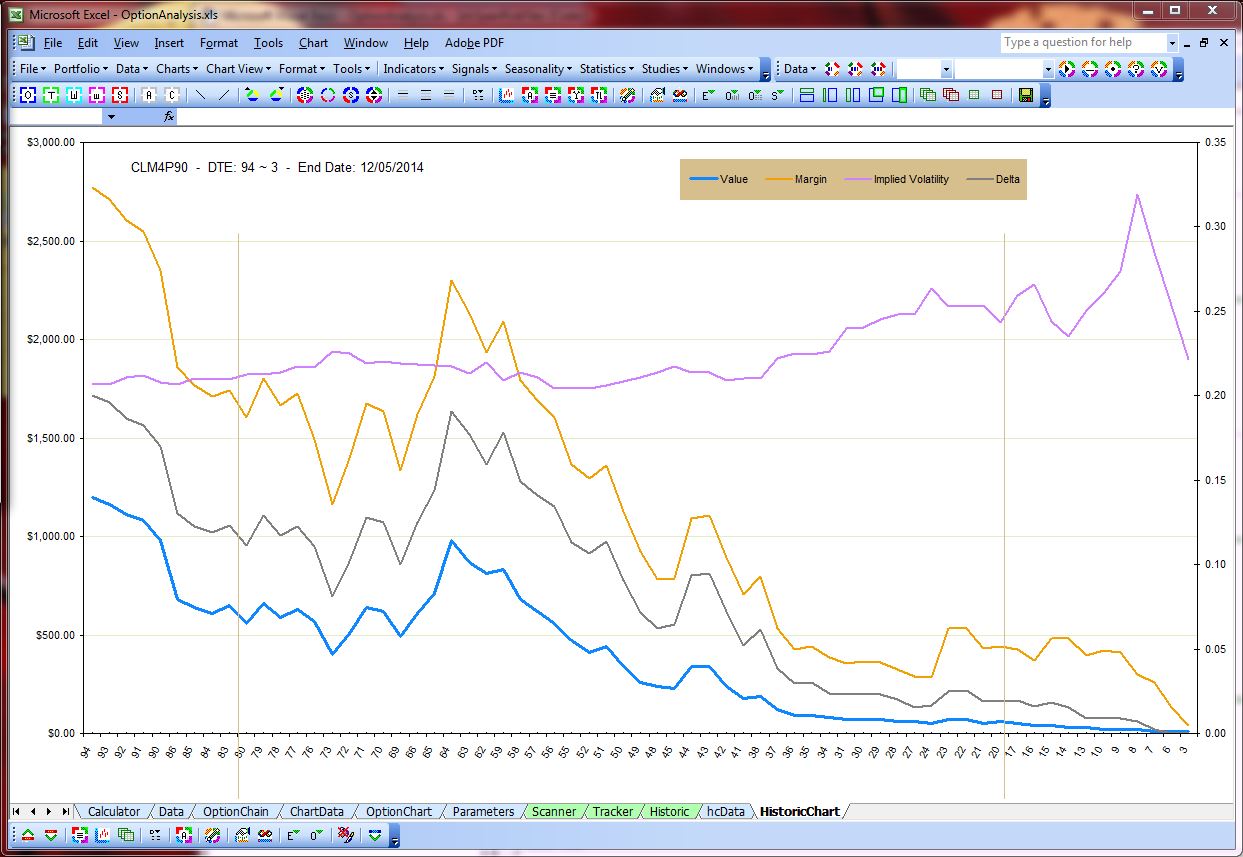The height and width of the screenshot is (857, 1243).
Task: Open the Chart menu in menu bar
Action: (x=313, y=43)
